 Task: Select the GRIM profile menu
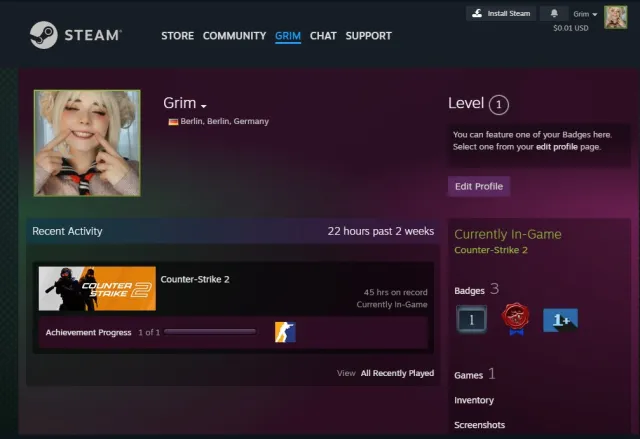coord(288,36)
